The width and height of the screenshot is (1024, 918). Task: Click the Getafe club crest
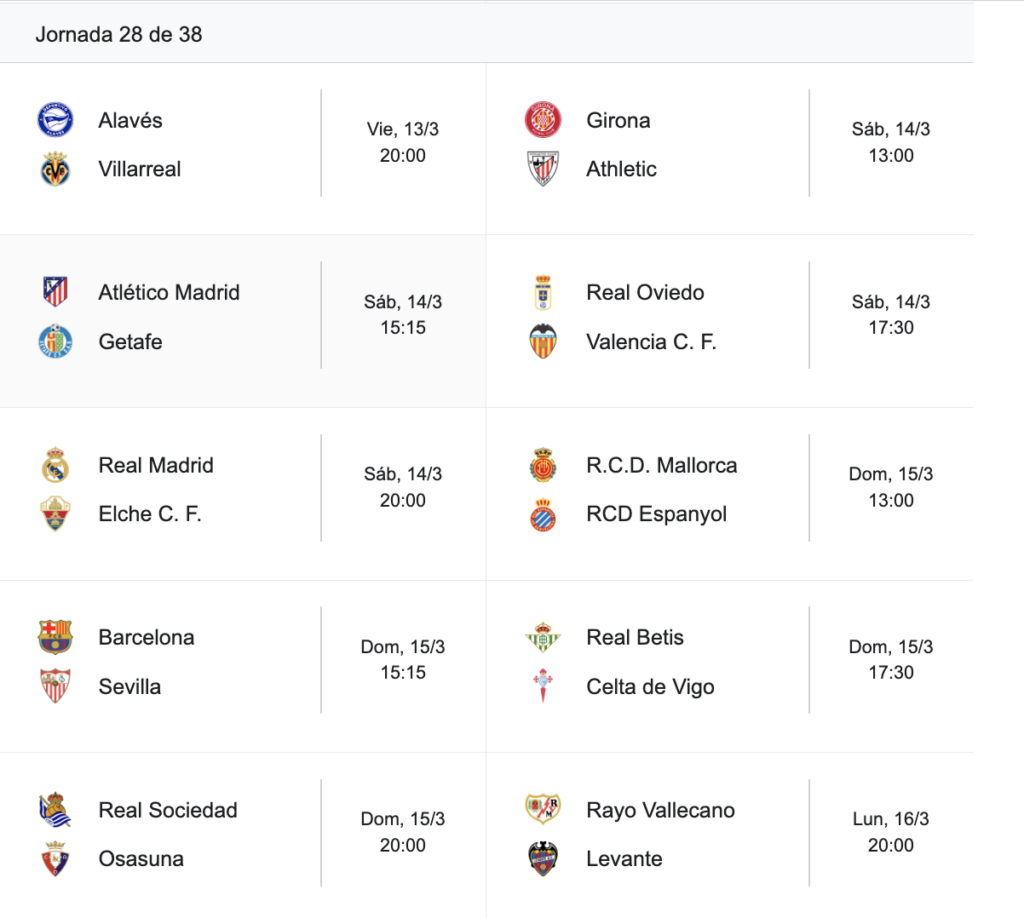pos(55,342)
